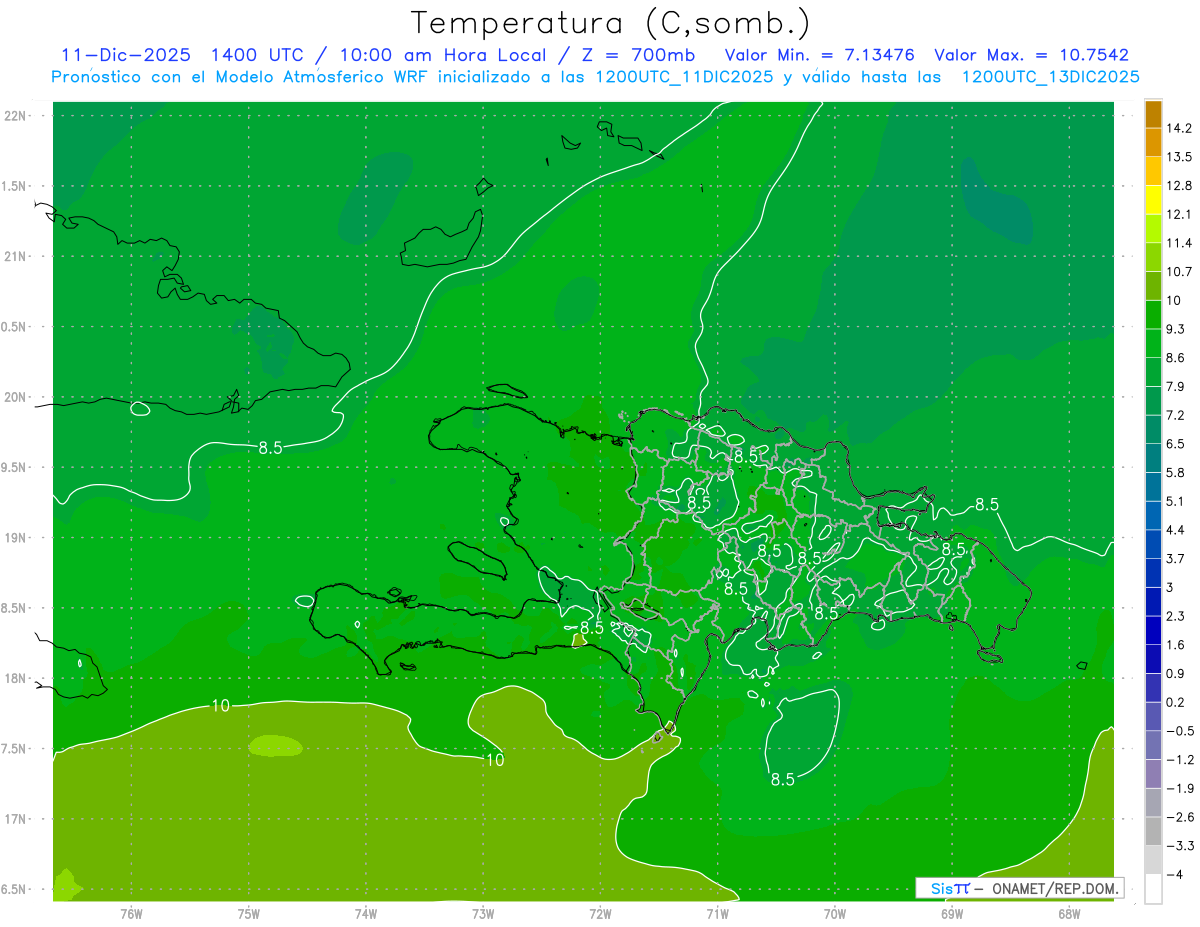Viewport: 1200px width, 927px height.
Task: Click the lime legend swatch between 10.7 and 11.4
Action: [x=1153, y=257]
